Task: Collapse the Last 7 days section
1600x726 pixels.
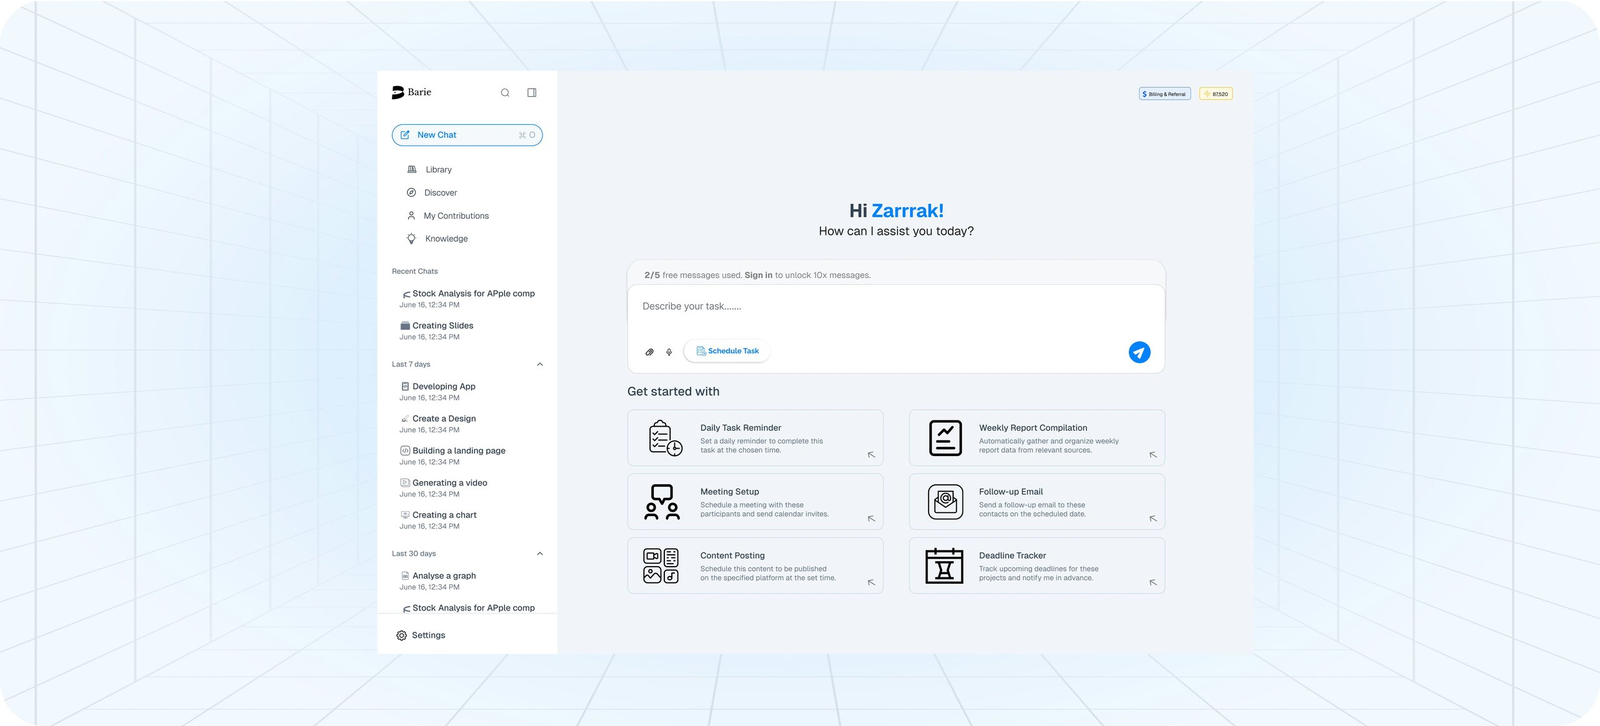Action: (x=540, y=365)
